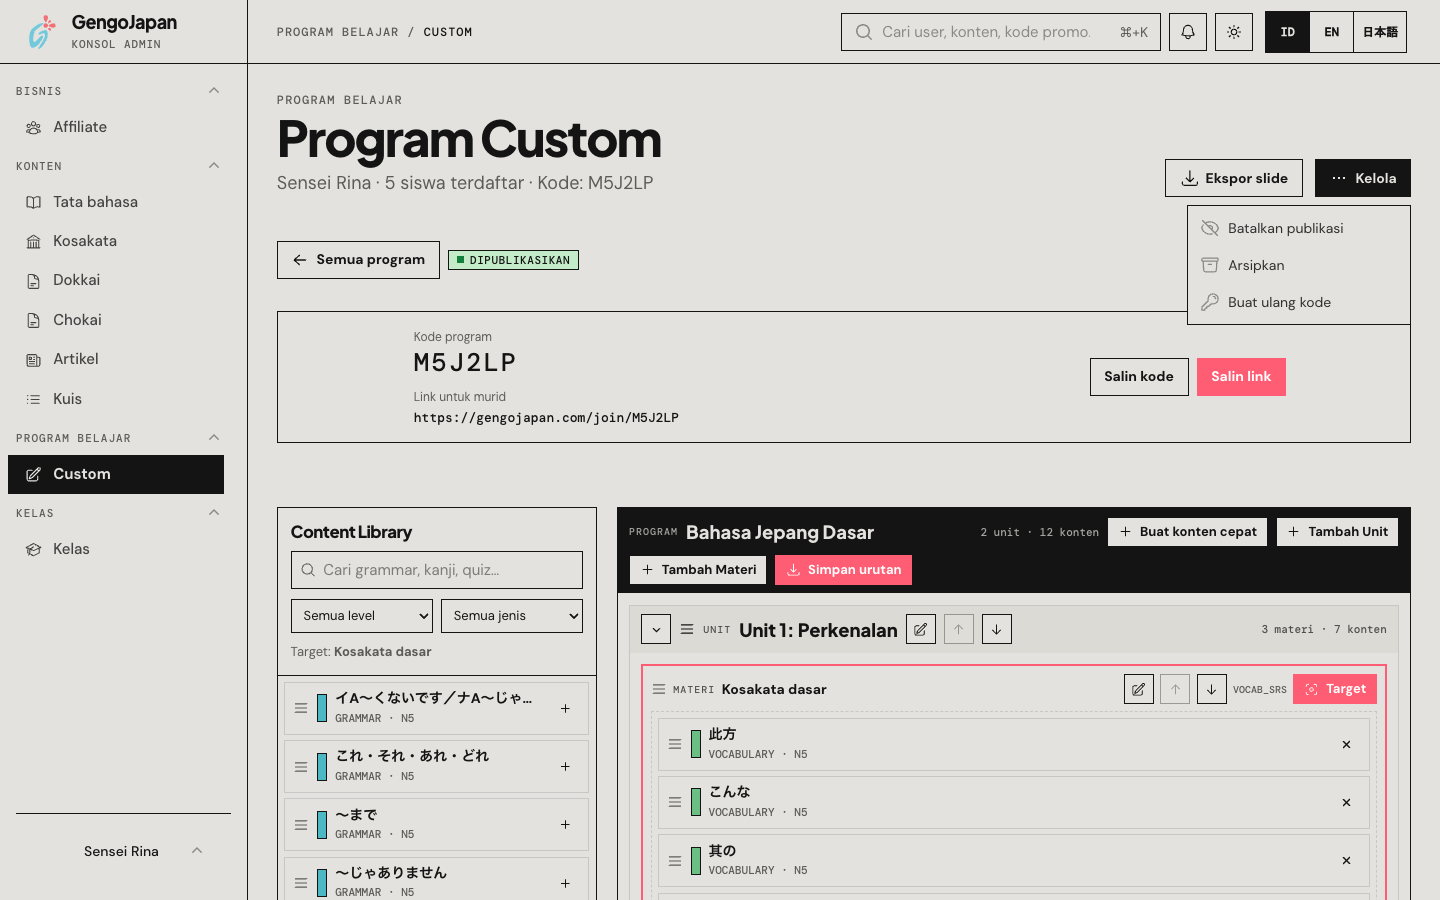Toggle the light/dark theme sun icon
1440x900 pixels.
(x=1234, y=32)
